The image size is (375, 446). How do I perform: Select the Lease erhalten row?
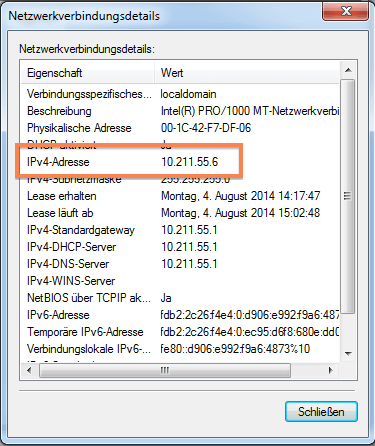(x=180, y=196)
